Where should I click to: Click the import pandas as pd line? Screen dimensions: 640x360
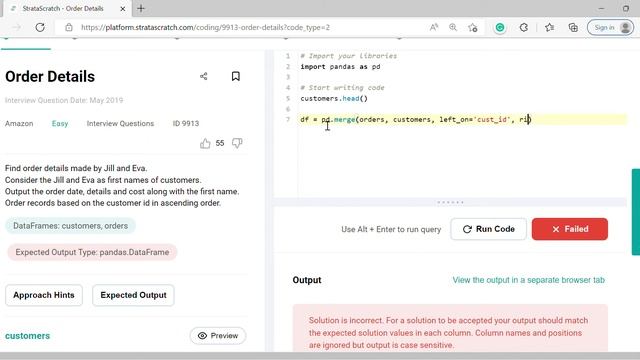[340, 67]
